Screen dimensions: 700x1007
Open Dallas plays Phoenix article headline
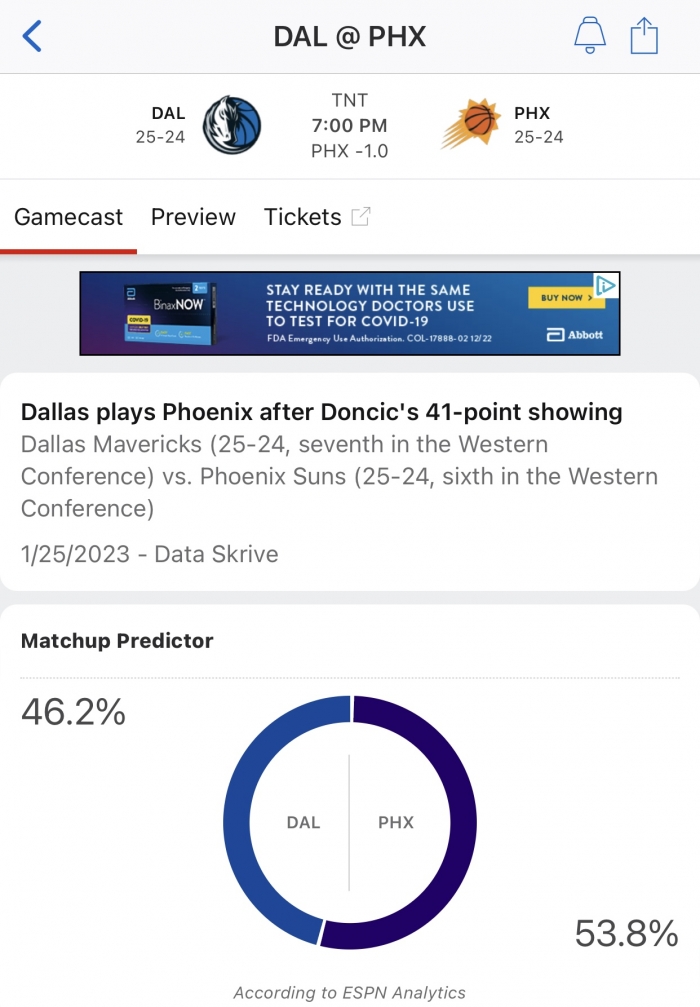coord(321,412)
